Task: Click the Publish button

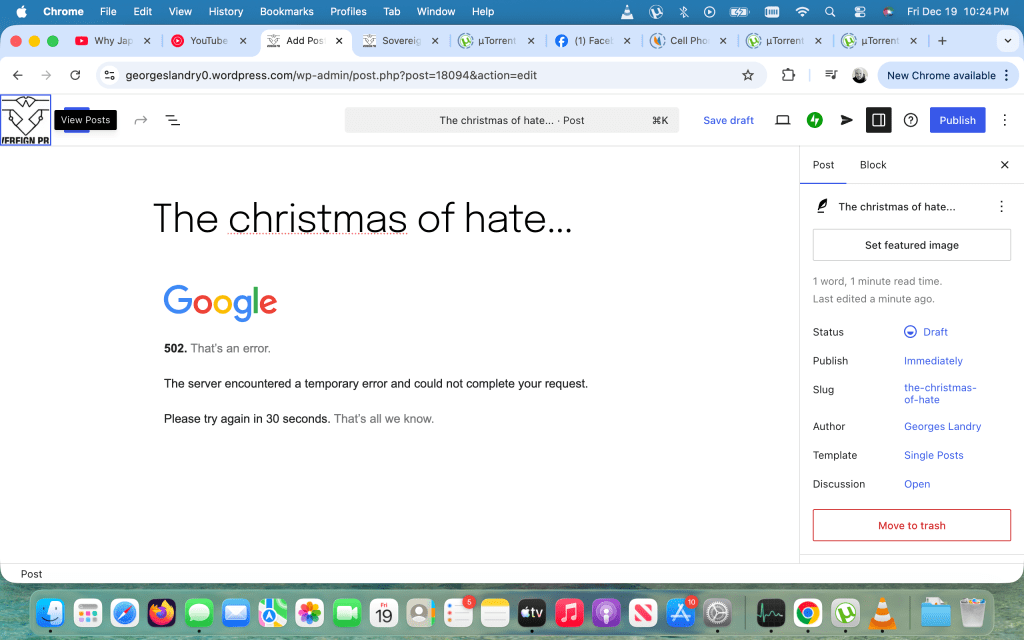Action: [957, 120]
